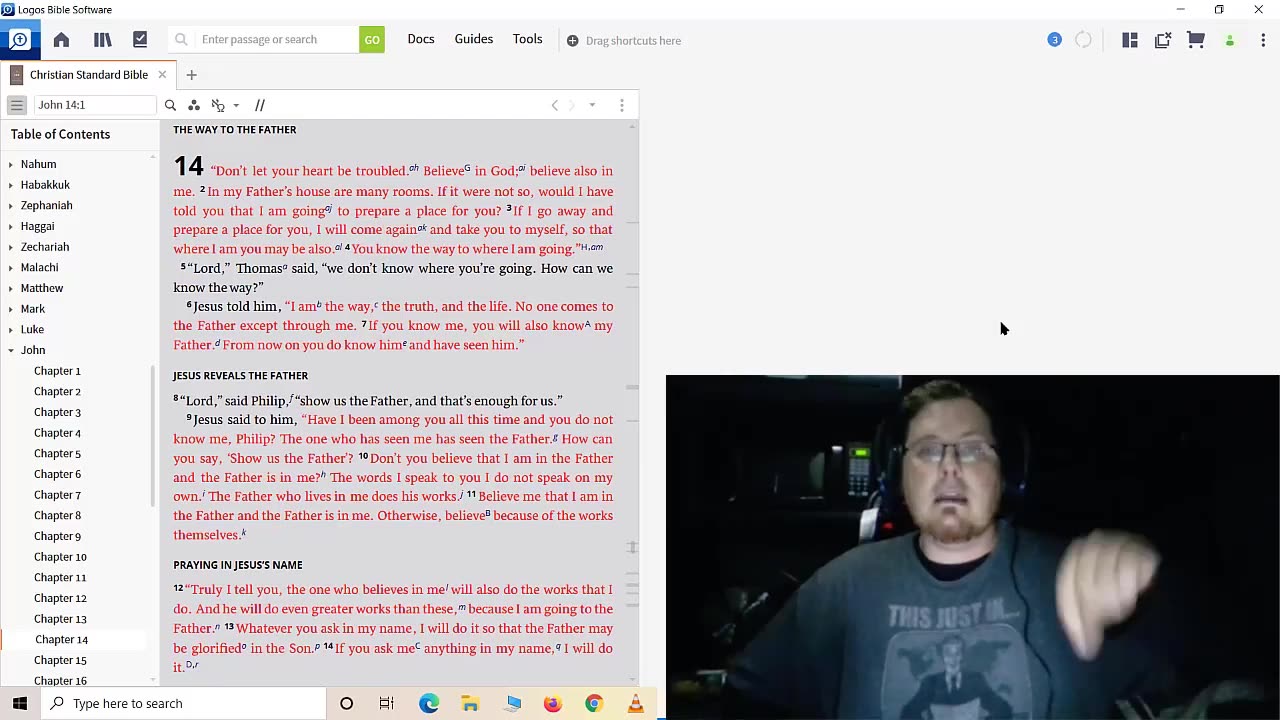The image size is (1280, 720).
Task: Open interlinear options dropdown arrow
Action: (x=236, y=105)
